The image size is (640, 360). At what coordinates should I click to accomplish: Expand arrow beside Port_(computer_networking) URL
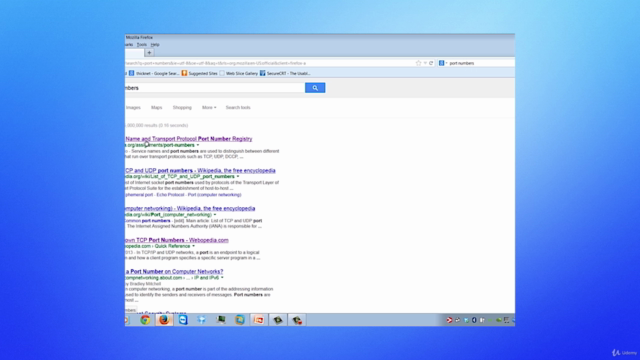(215, 215)
